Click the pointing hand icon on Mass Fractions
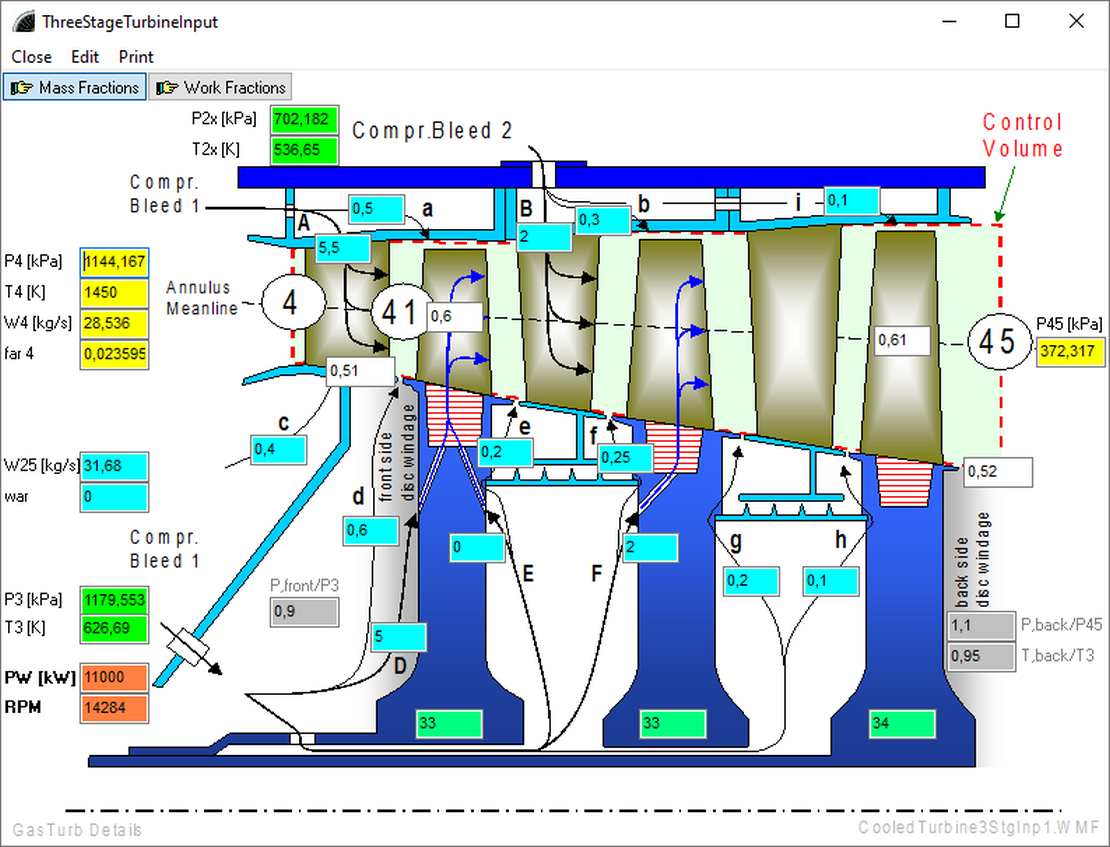Screen dimensions: 1110x847 pos(22,88)
